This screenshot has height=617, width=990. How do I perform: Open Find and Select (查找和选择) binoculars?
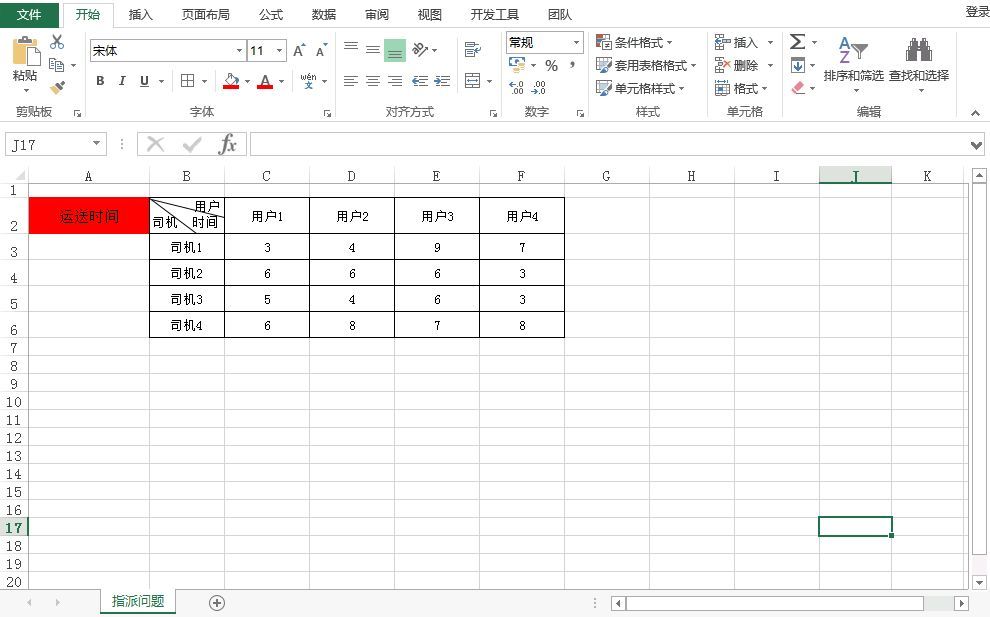click(919, 63)
